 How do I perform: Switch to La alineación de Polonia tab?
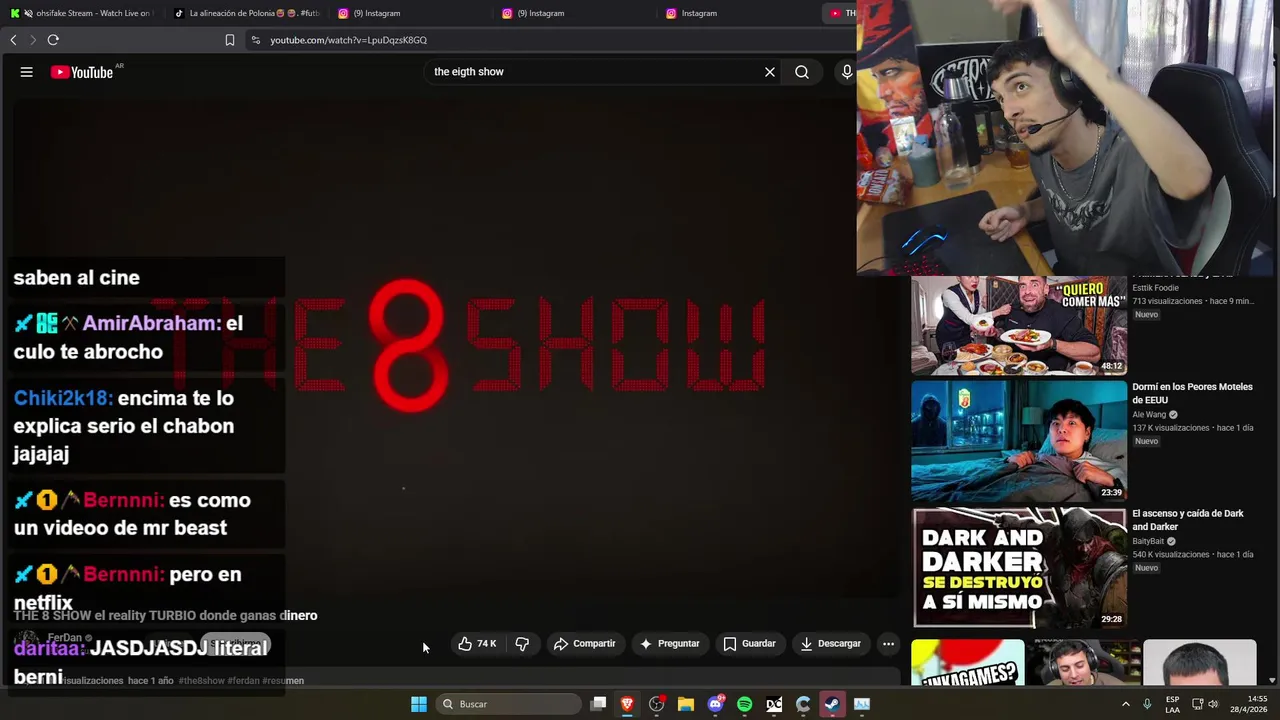click(246, 13)
